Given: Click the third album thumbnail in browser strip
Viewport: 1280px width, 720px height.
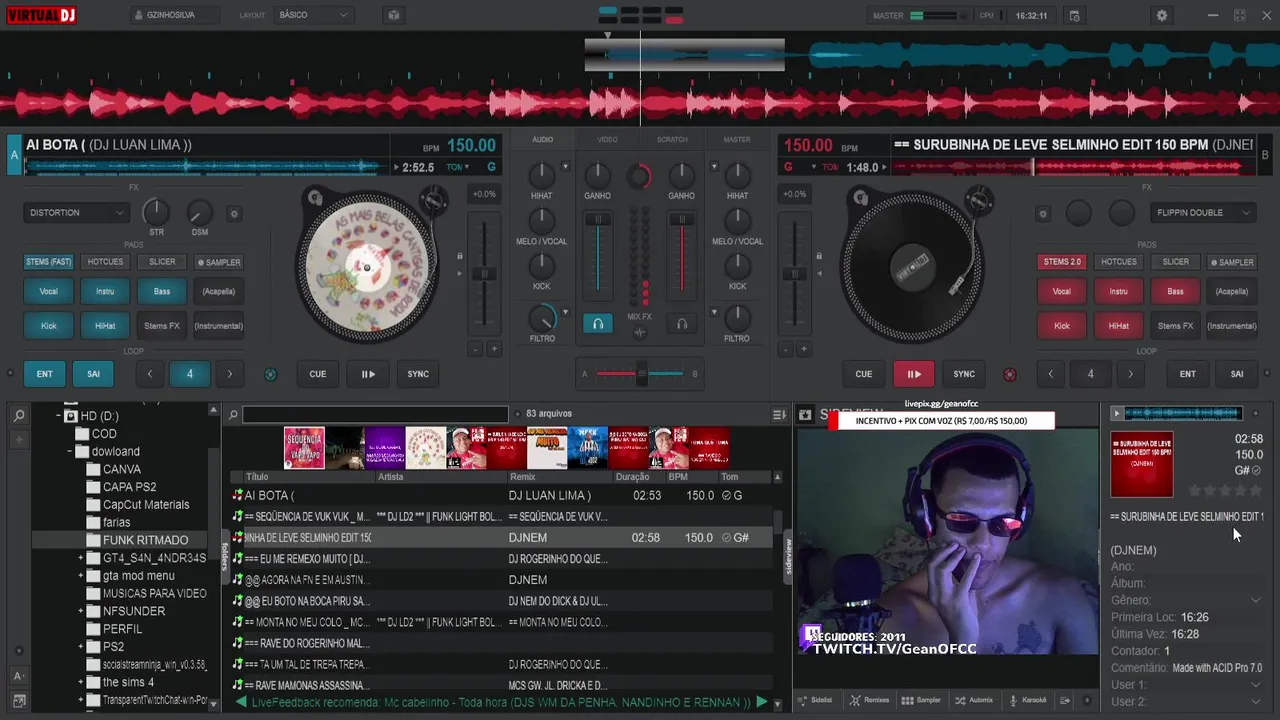Looking at the screenshot, I should 385,448.
